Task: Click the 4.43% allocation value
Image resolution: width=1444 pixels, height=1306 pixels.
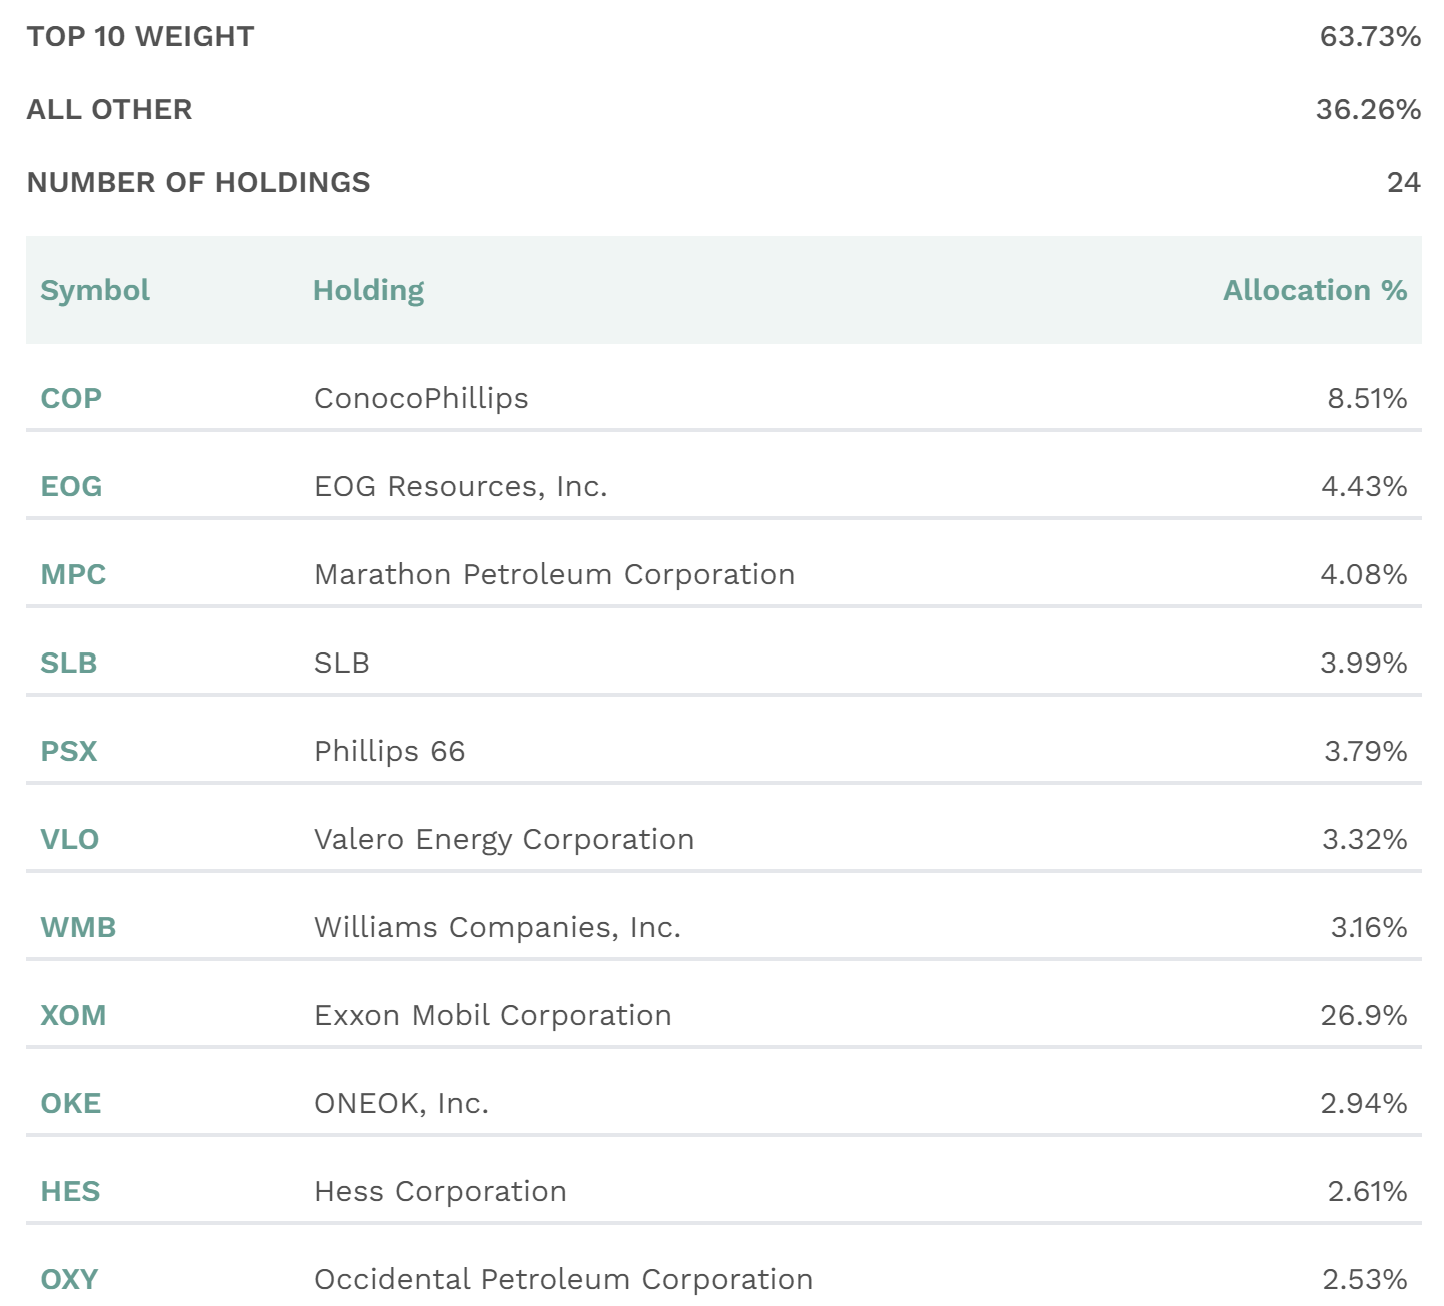Action: 1364,486
